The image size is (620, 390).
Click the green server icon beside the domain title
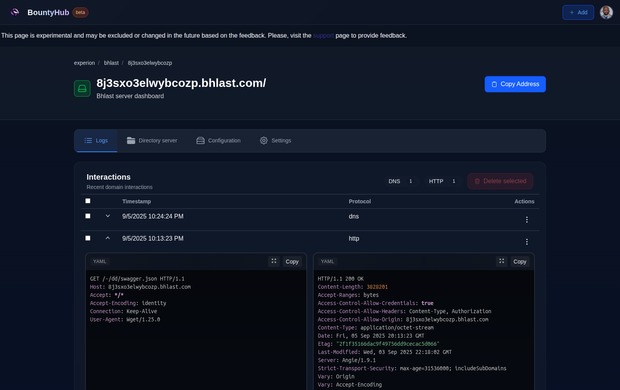[x=82, y=89]
